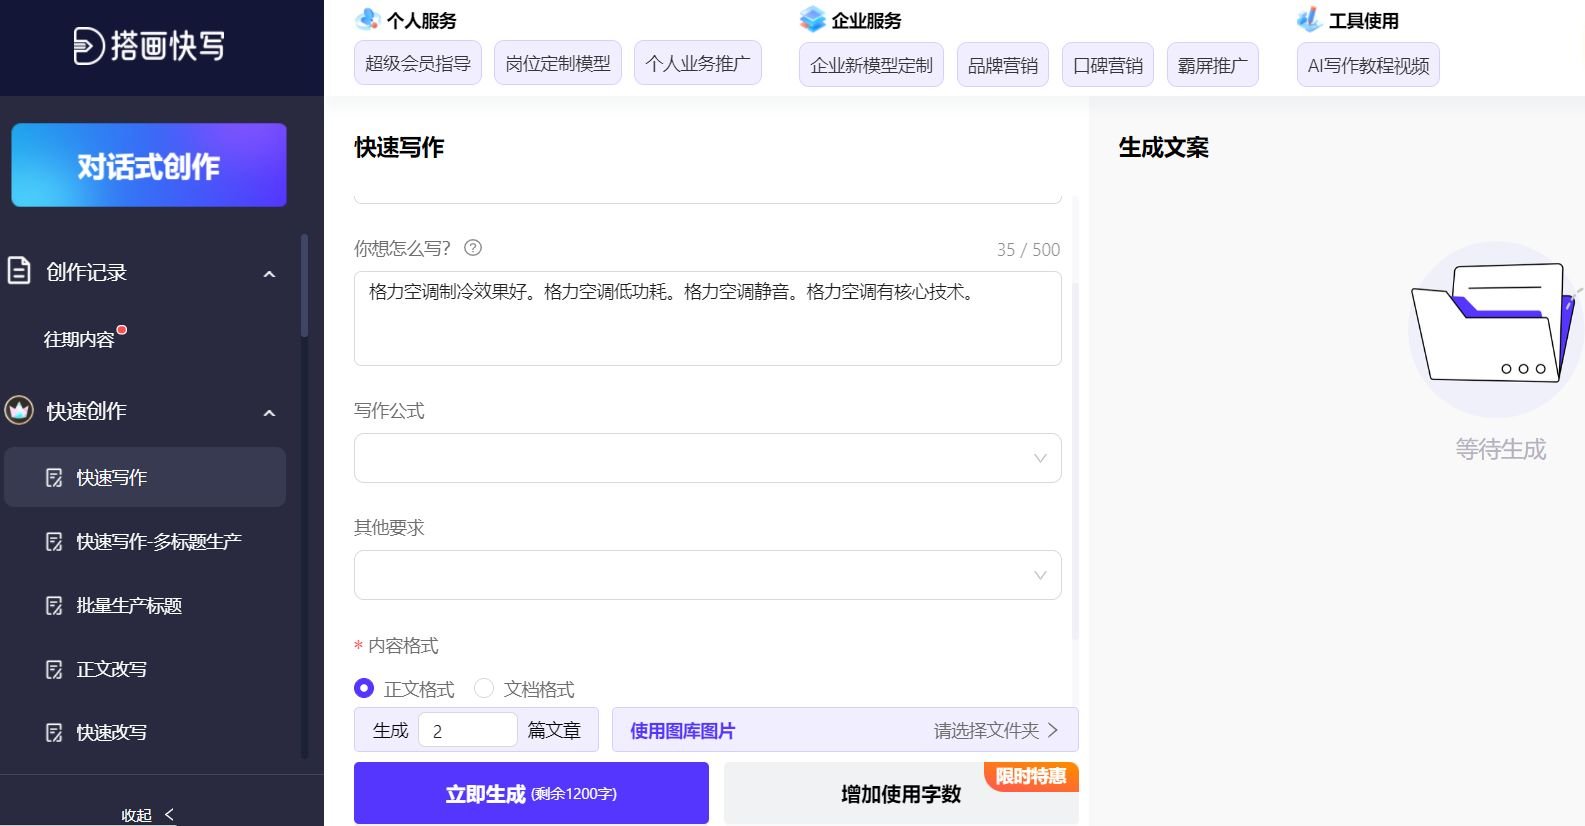Select 文档格式 radio option
The width and height of the screenshot is (1585, 826).
(x=484, y=688)
